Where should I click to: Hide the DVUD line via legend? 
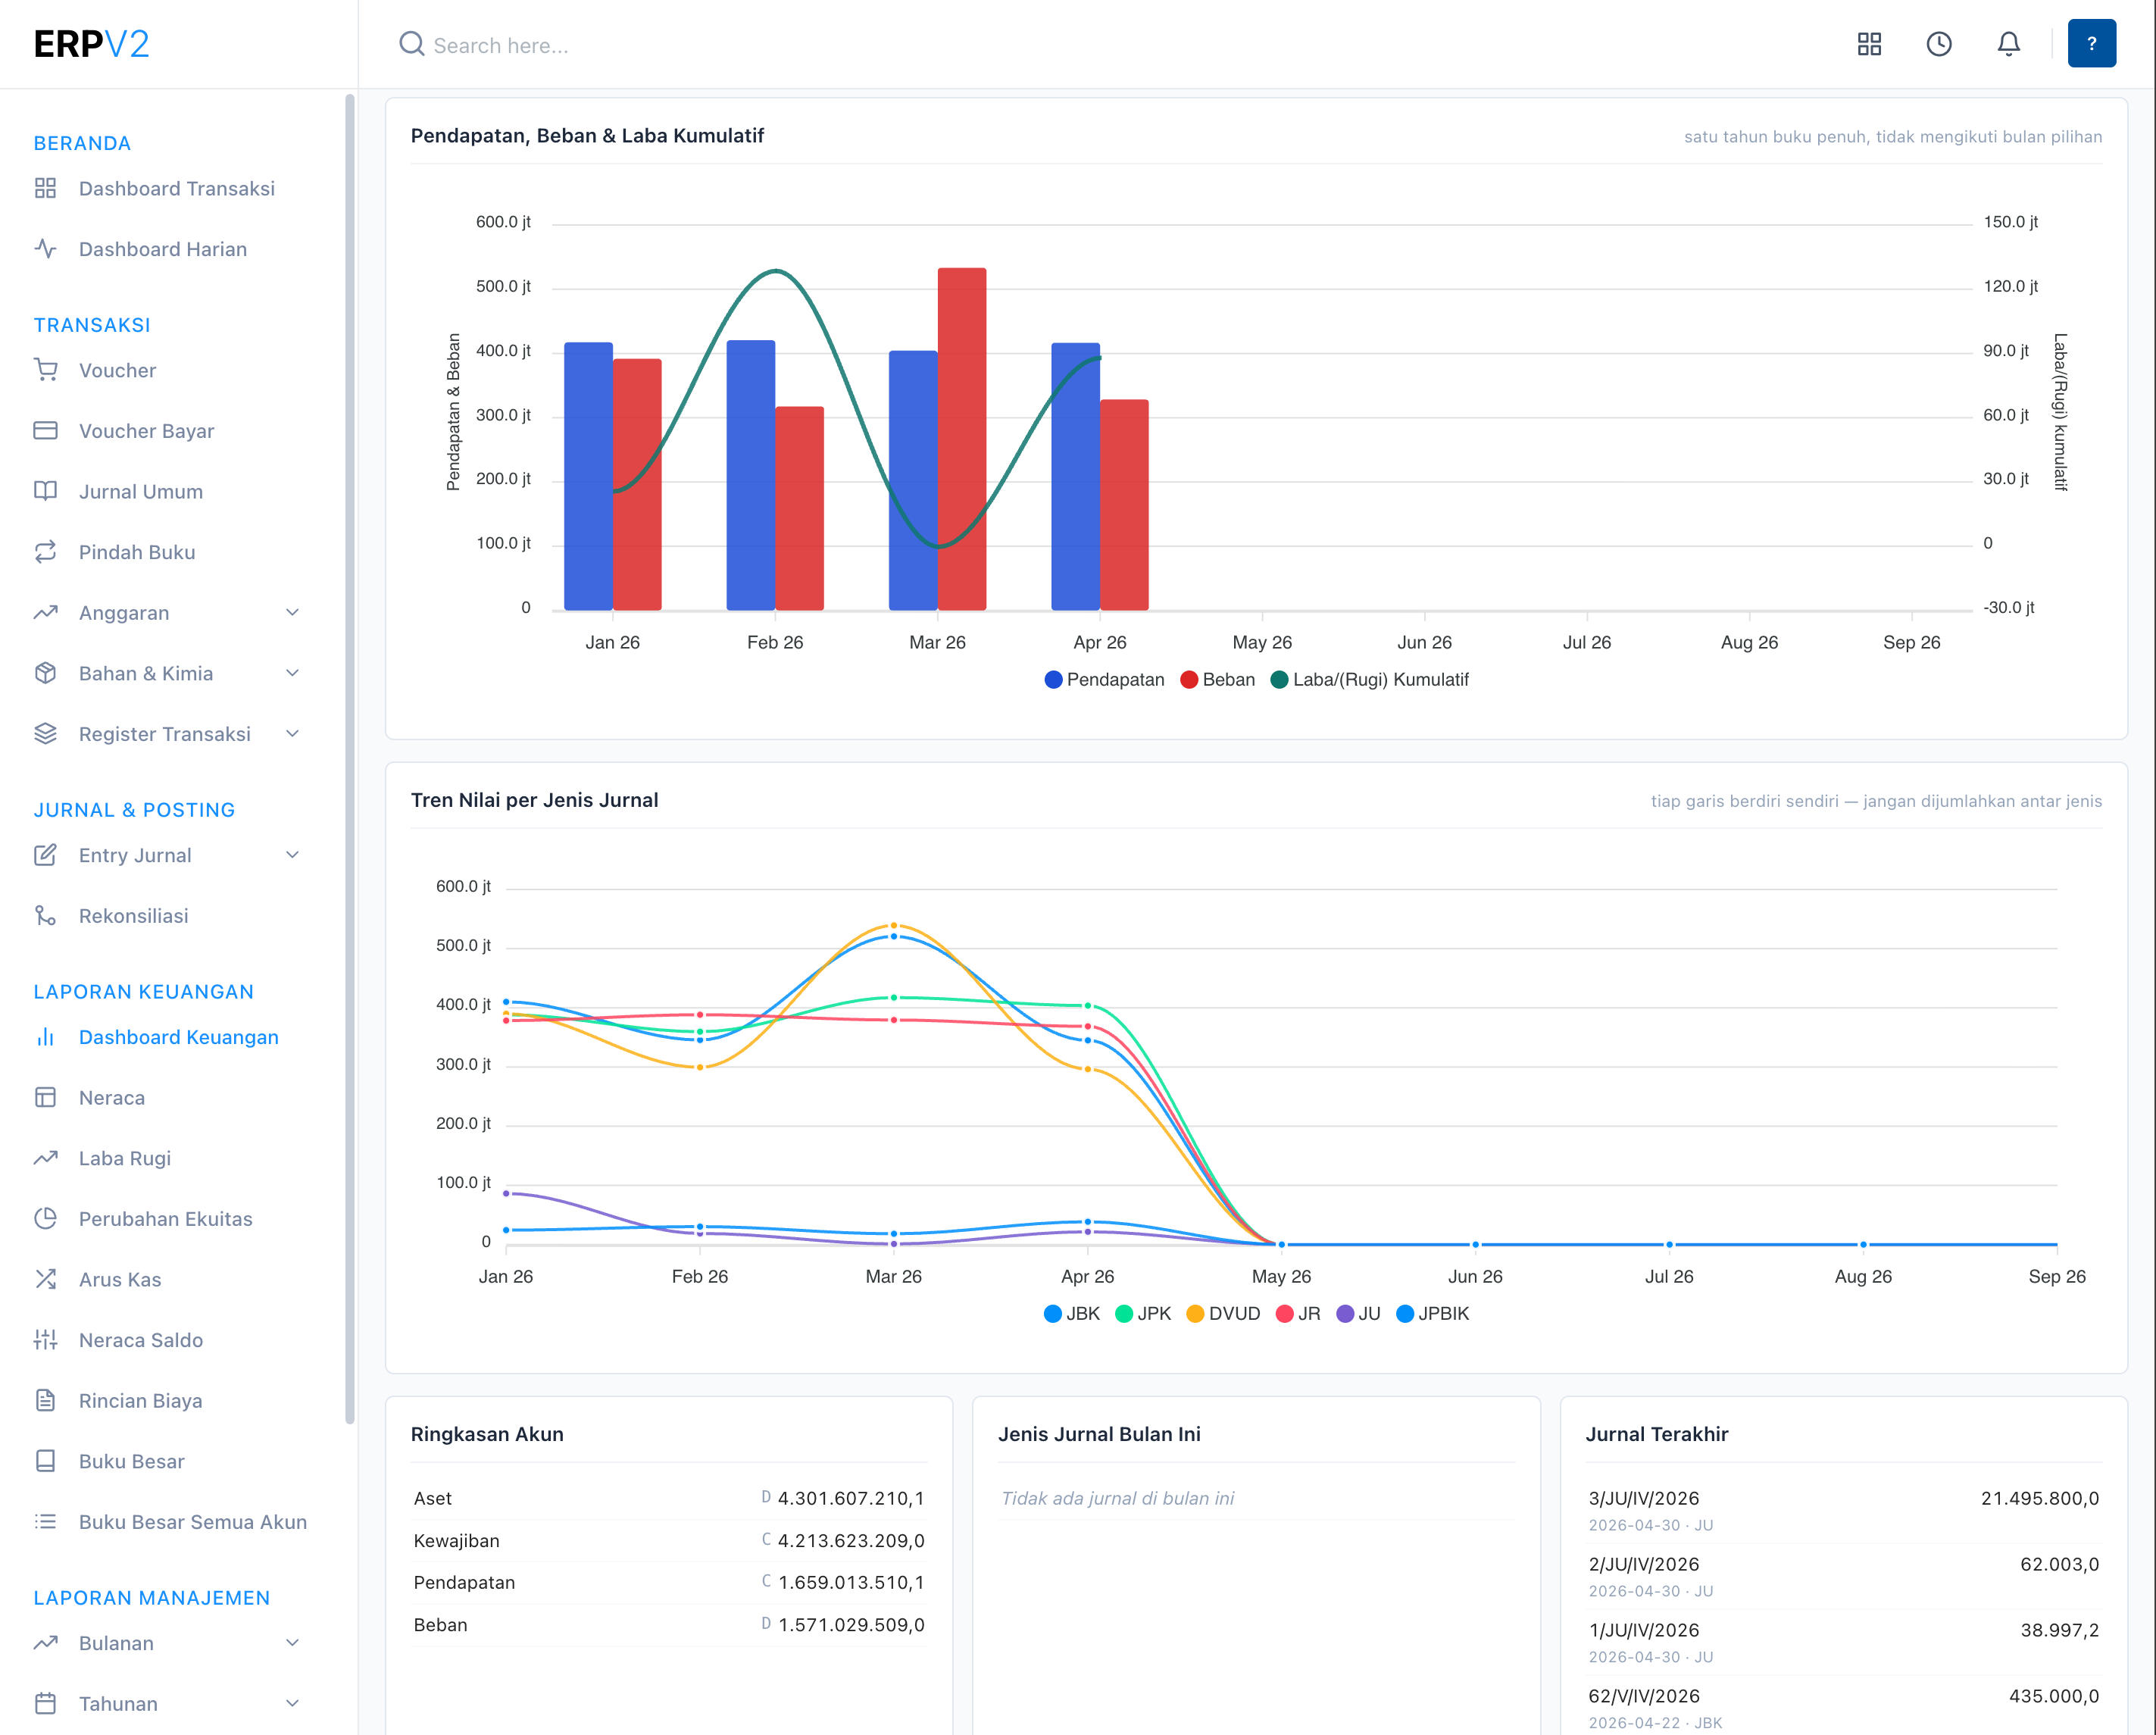pos(1223,1314)
